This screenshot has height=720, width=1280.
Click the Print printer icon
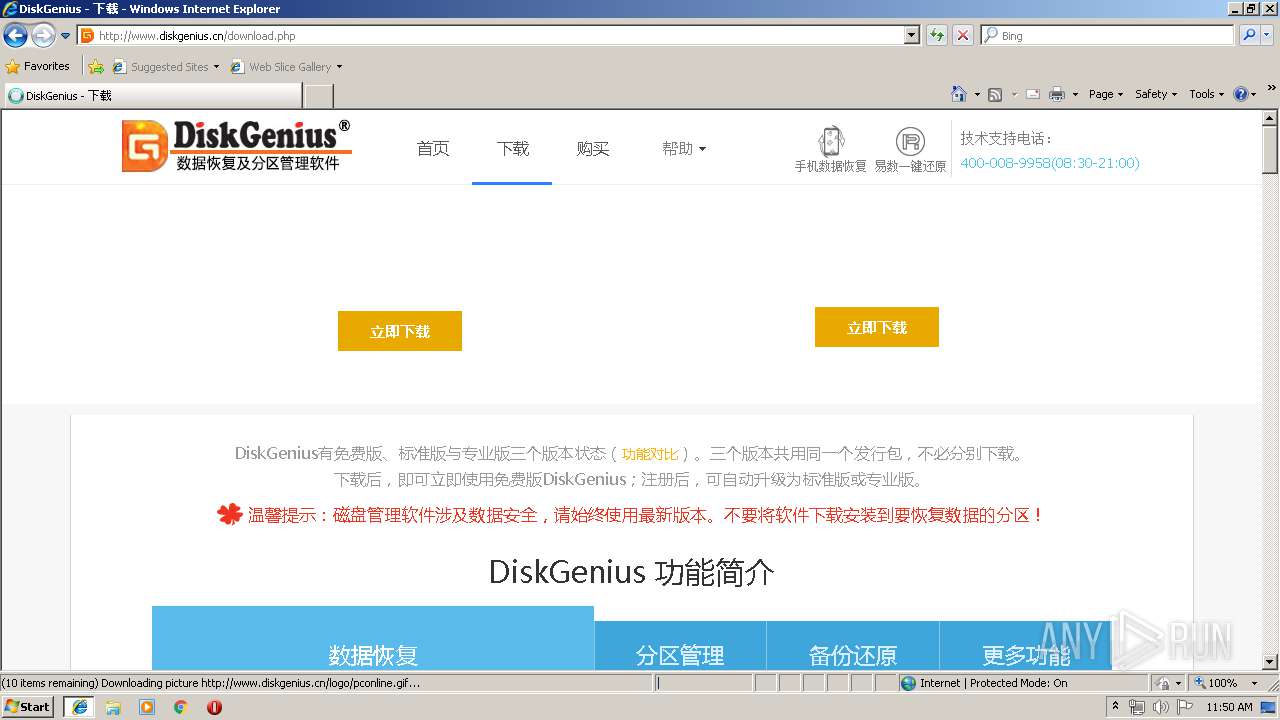click(x=1057, y=94)
